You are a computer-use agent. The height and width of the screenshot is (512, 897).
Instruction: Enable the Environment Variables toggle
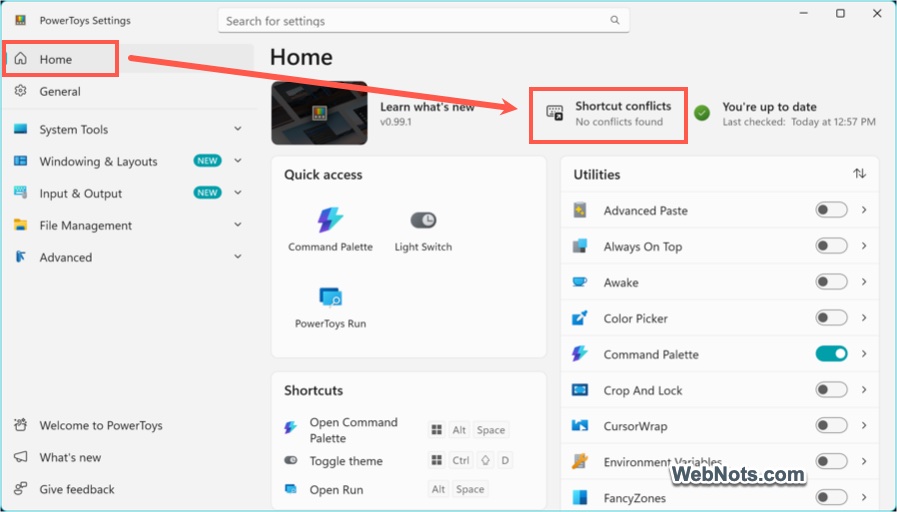click(831, 461)
